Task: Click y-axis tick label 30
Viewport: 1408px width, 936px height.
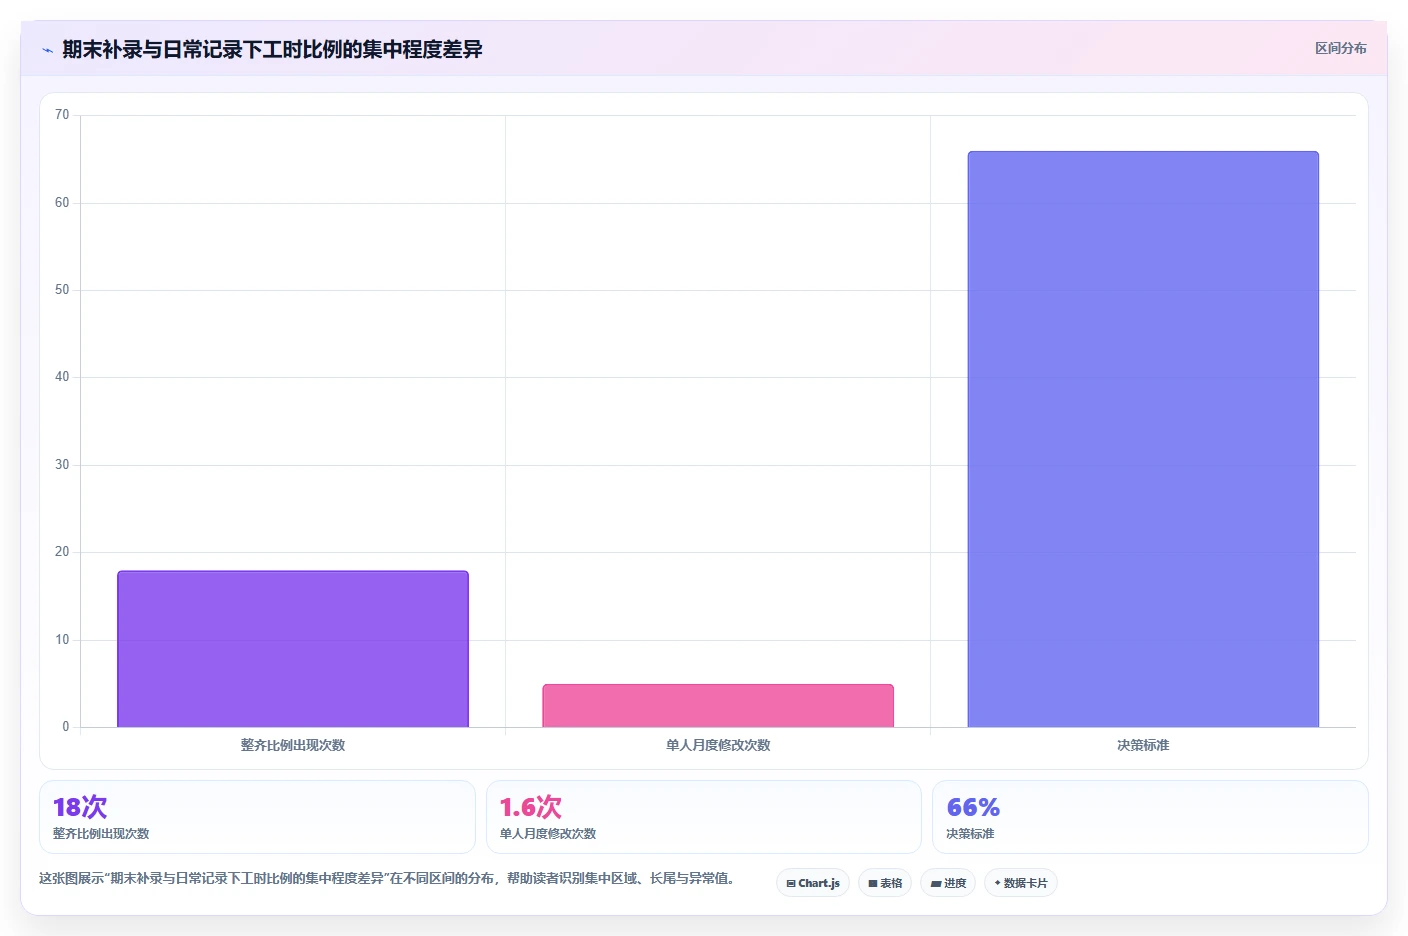Action: pos(62,465)
